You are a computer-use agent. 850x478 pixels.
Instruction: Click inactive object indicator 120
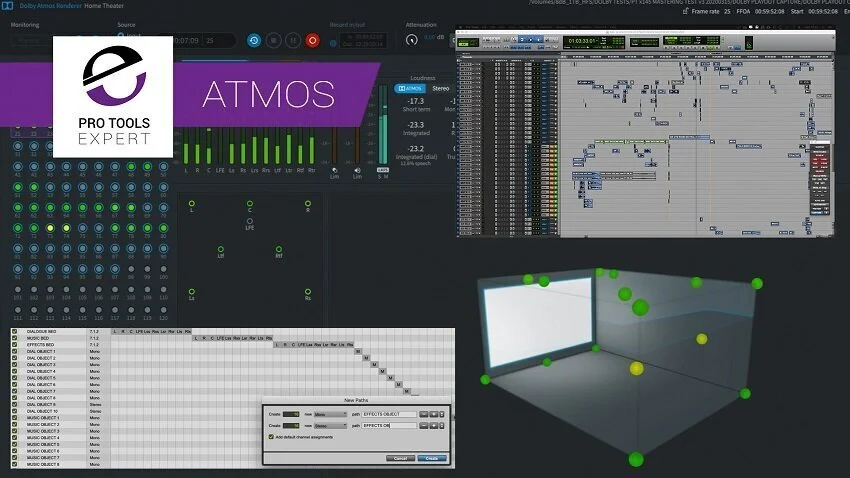tap(164, 310)
